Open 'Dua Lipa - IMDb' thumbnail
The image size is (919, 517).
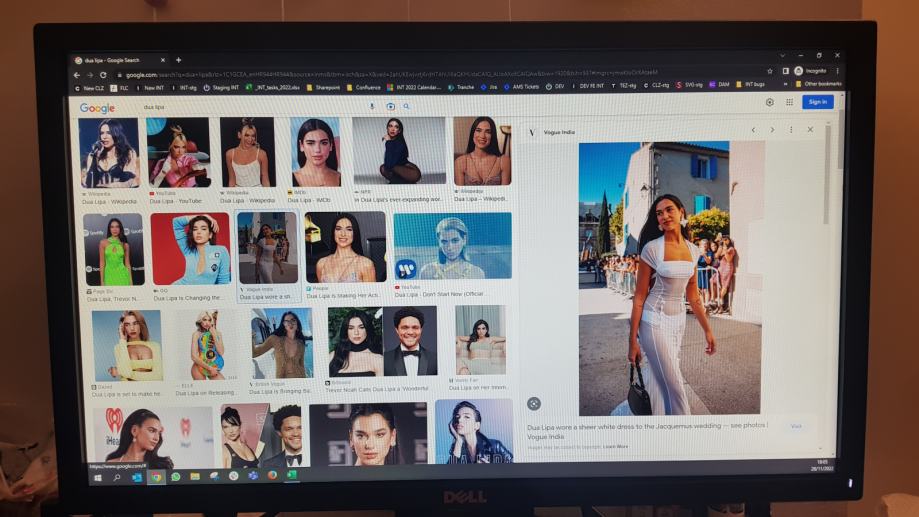(315, 152)
